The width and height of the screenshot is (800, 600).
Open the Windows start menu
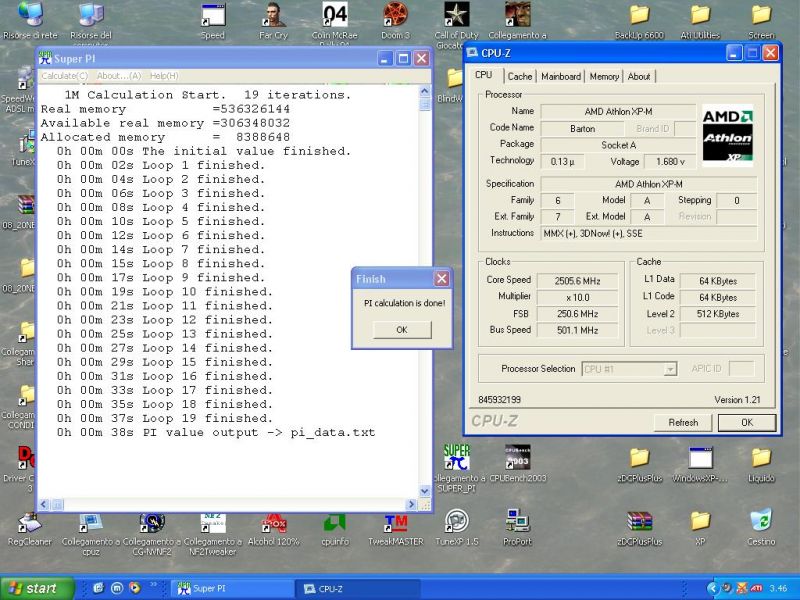(37, 588)
